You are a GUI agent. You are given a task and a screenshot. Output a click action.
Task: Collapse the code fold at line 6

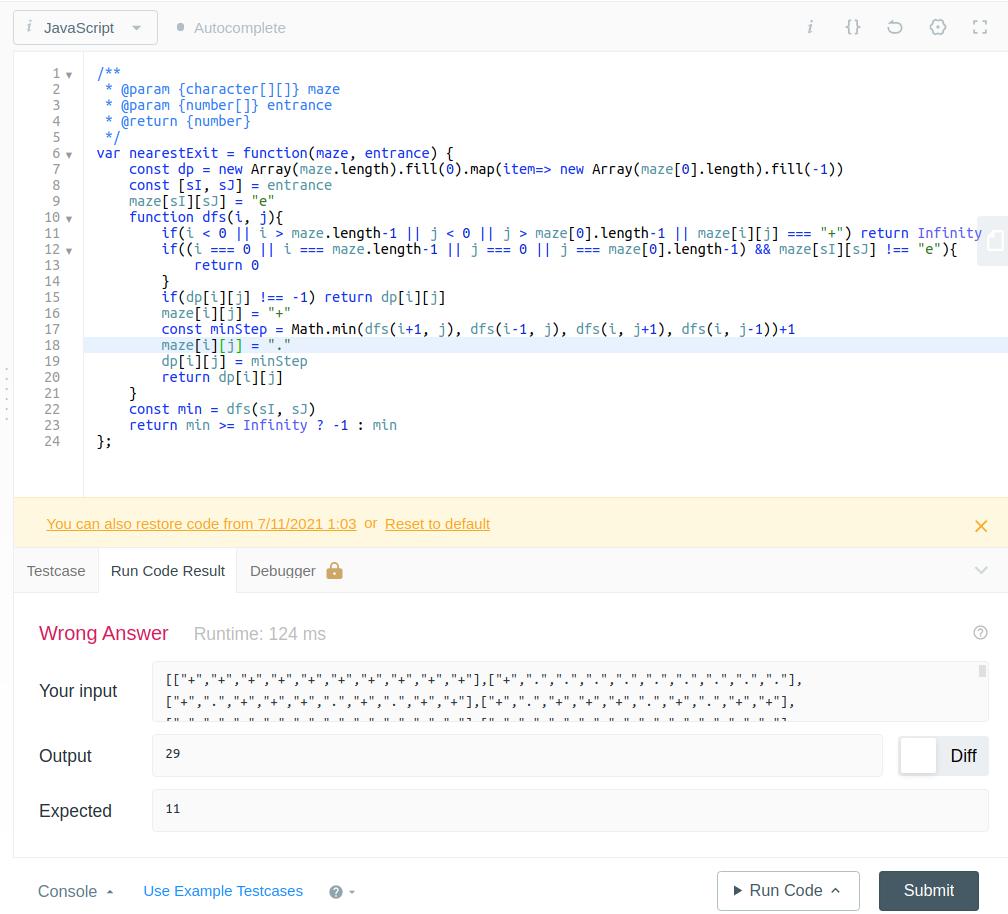69,155
